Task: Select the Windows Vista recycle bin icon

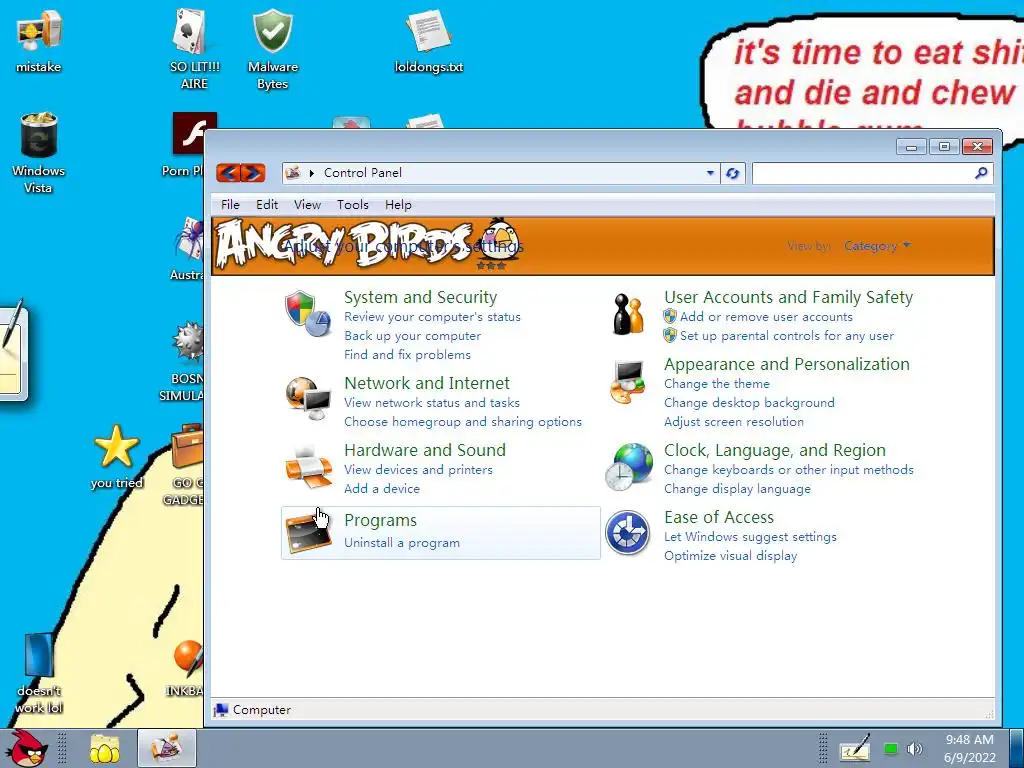Action: [x=39, y=153]
